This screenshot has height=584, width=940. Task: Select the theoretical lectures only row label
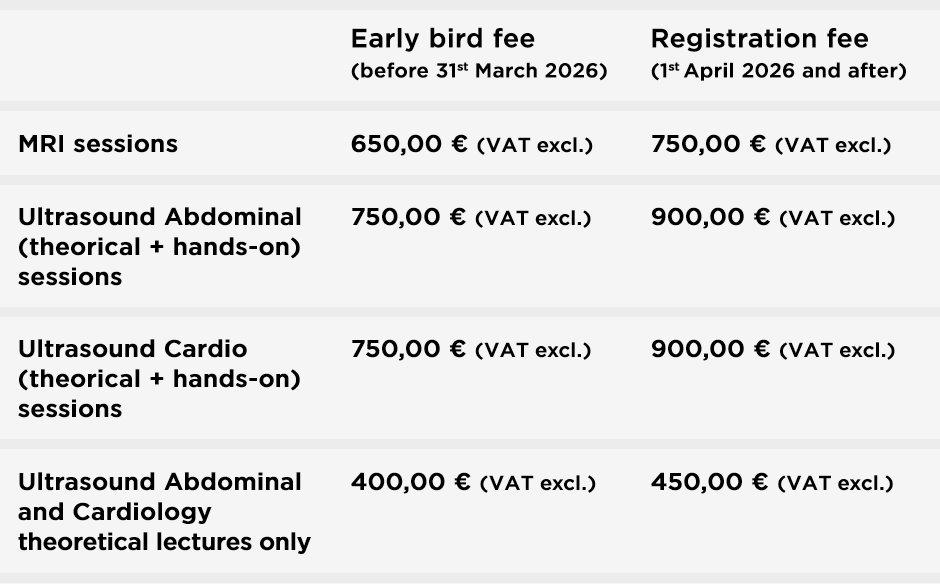164,512
